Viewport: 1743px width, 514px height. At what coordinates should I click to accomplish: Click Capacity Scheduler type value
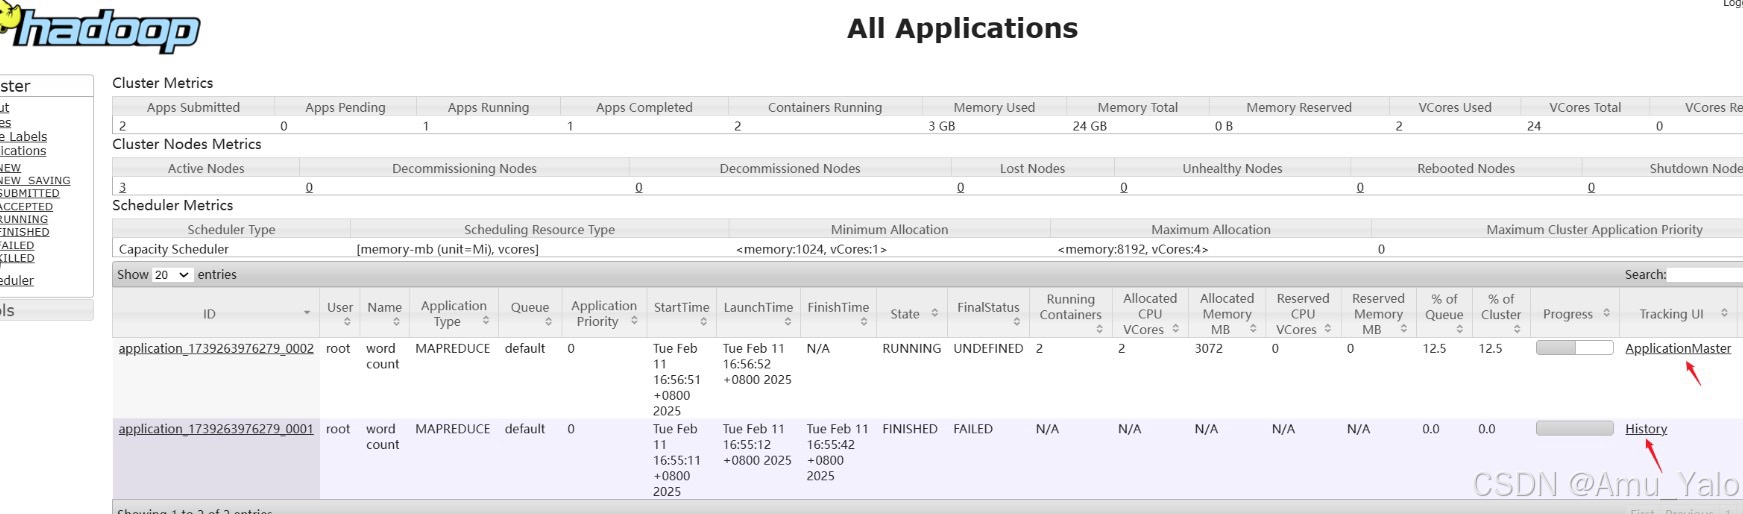coord(174,249)
